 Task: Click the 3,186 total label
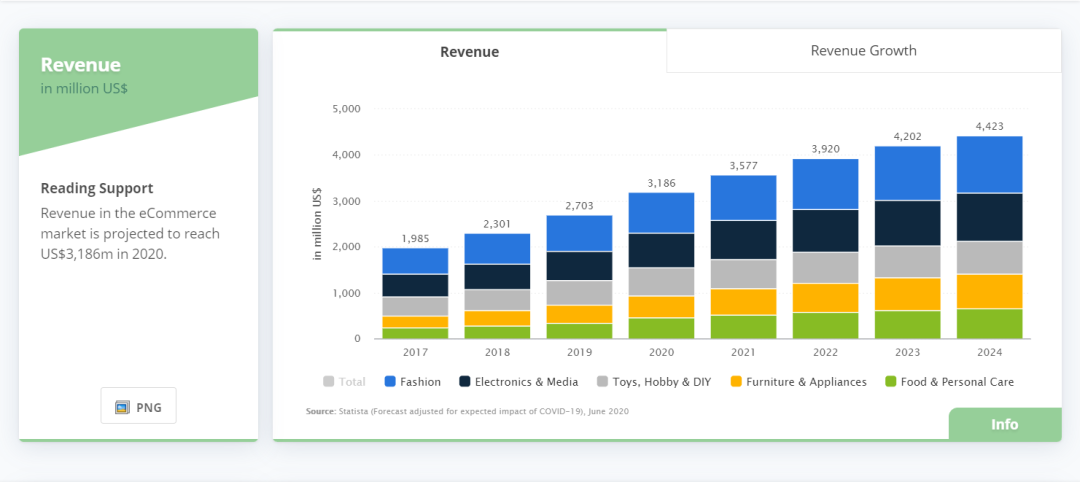(x=661, y=182)
